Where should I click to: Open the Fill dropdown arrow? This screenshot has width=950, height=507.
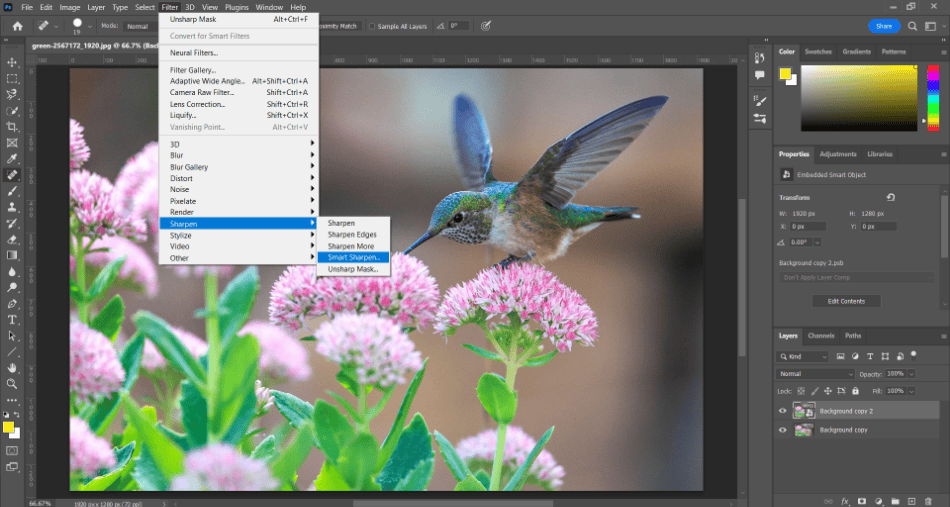tap(911, 391)
